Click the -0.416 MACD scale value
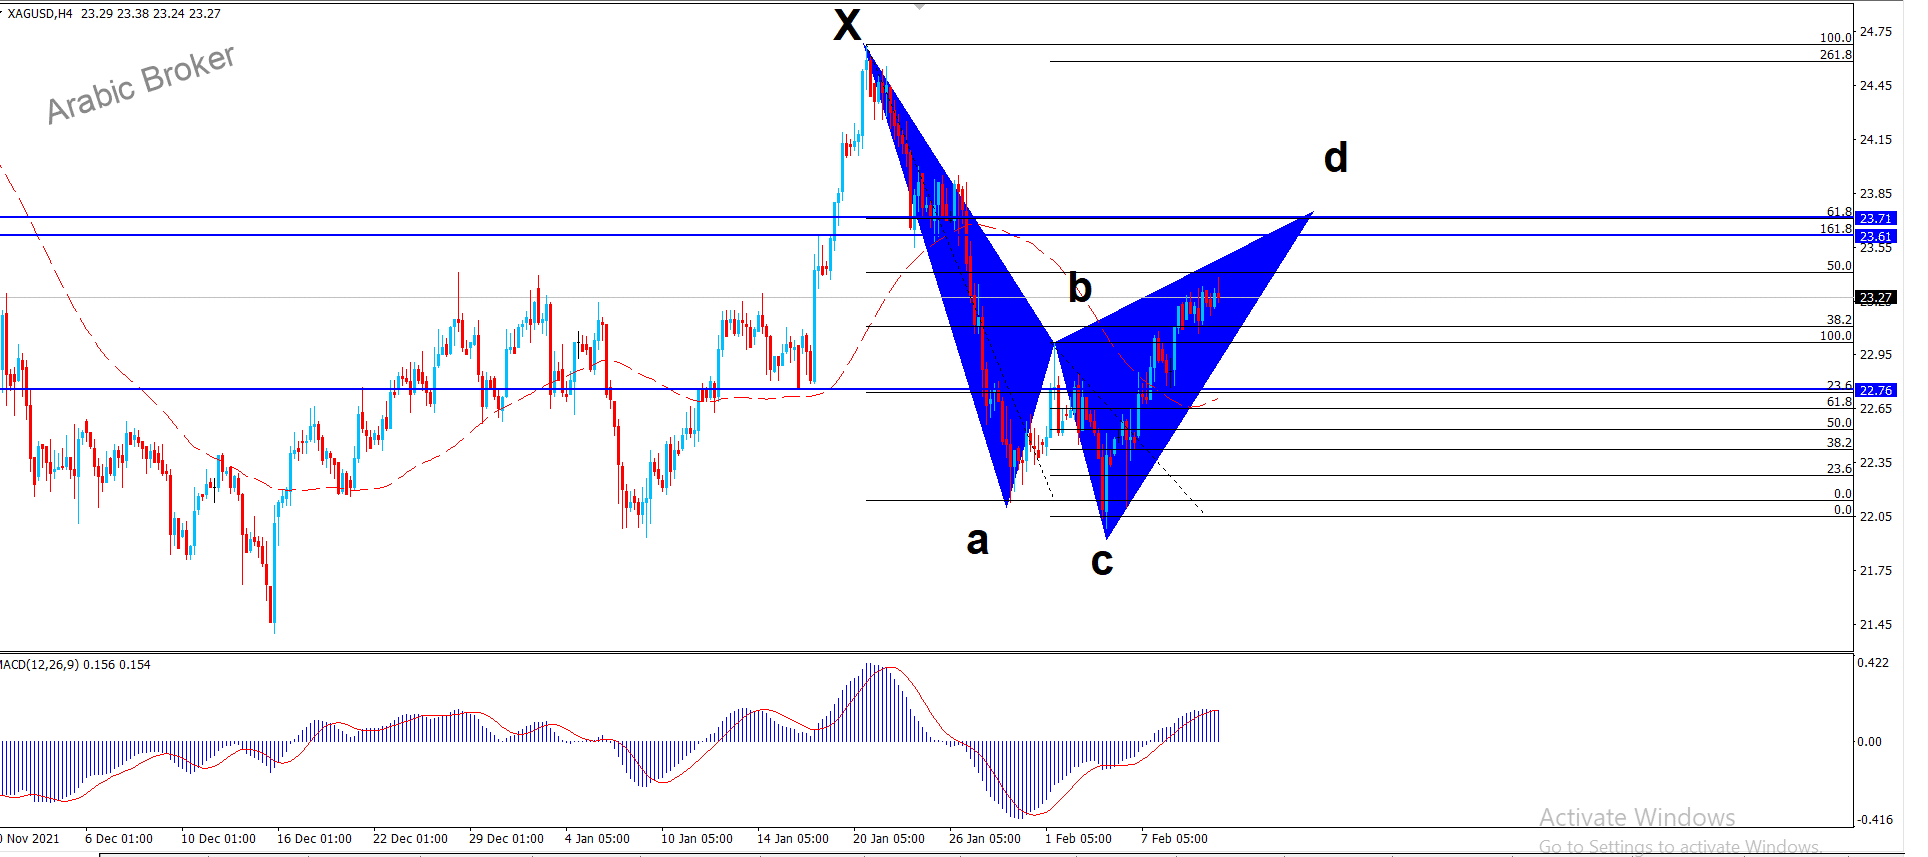 pos(1875,820)
